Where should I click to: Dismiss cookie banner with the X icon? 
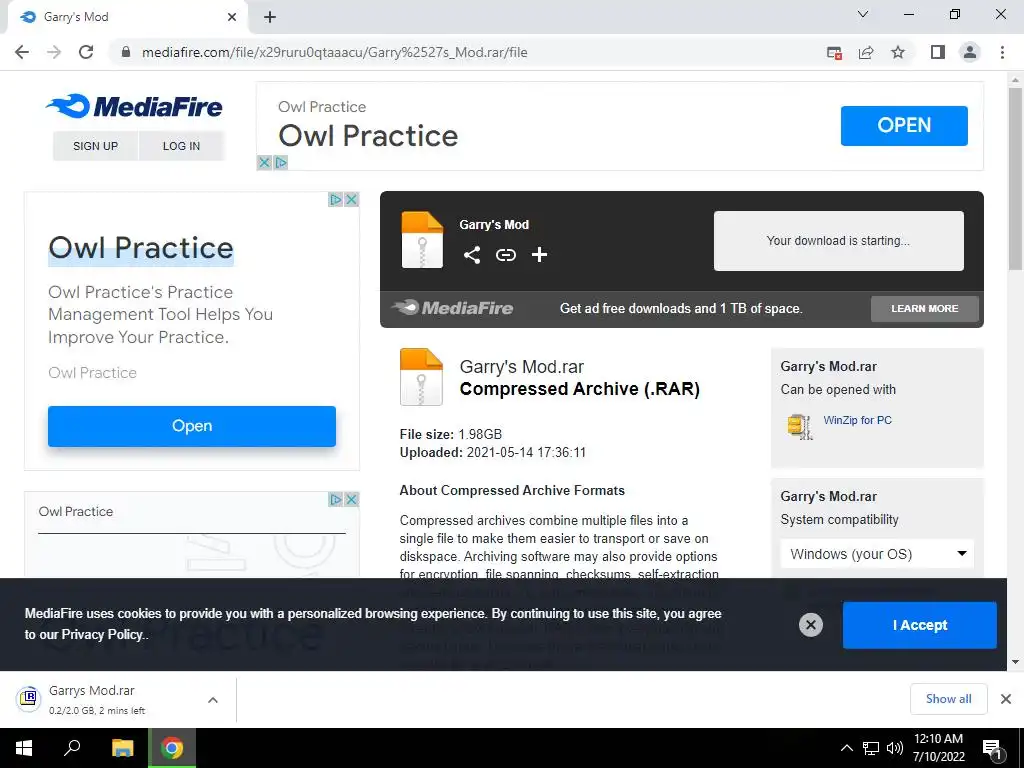810,625
